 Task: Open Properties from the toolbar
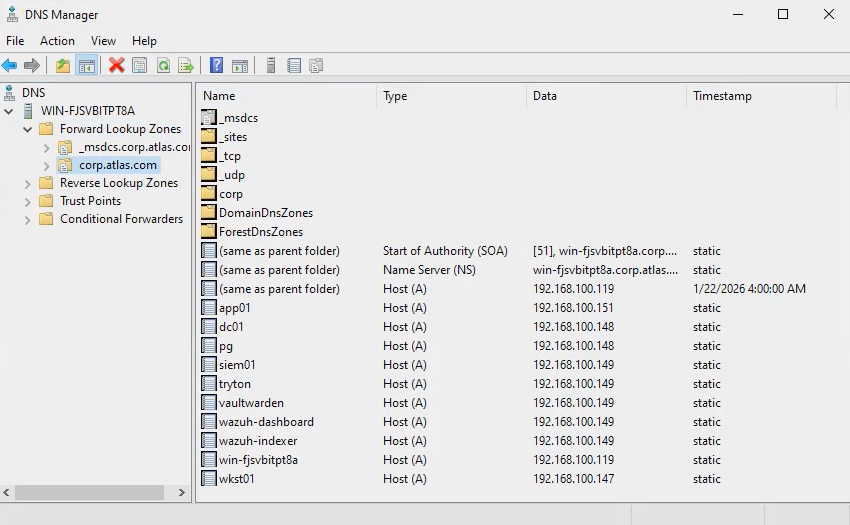tap(140, 66)
